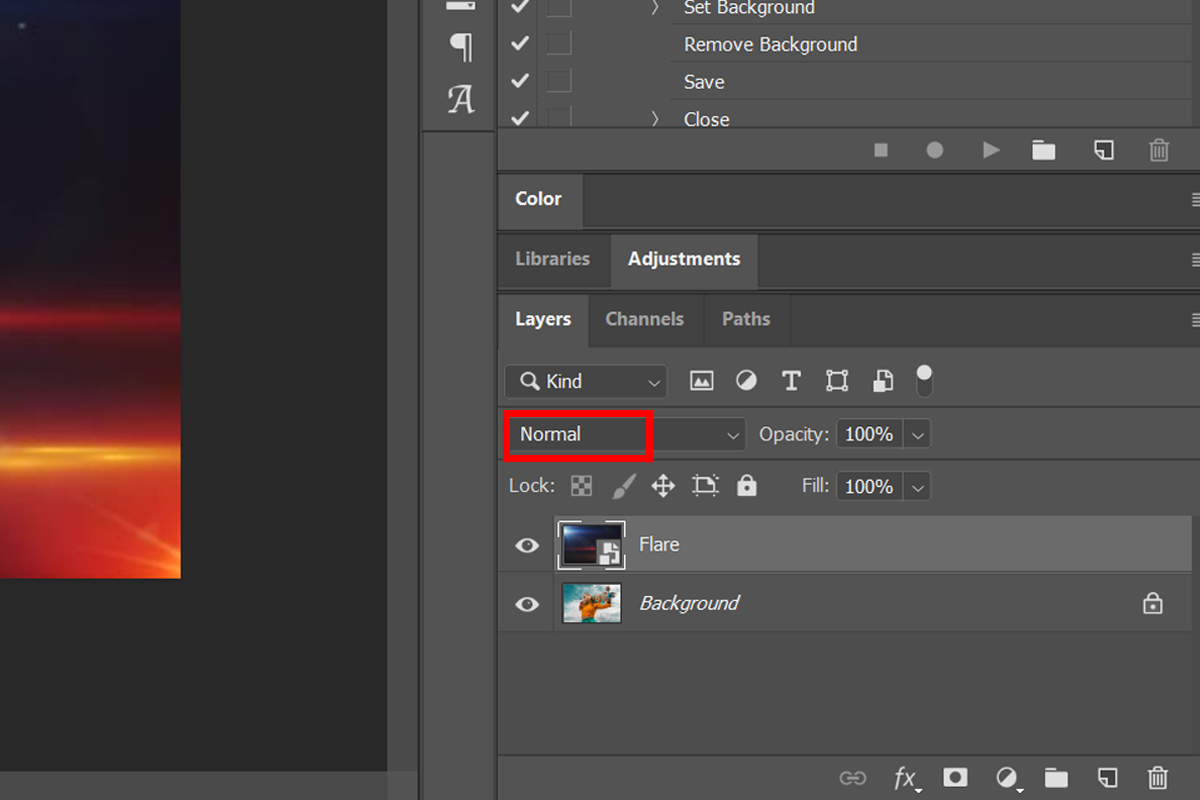1200x800 pixels.
Task: Lock transparent pixels icon
Action: click(581, 486)
